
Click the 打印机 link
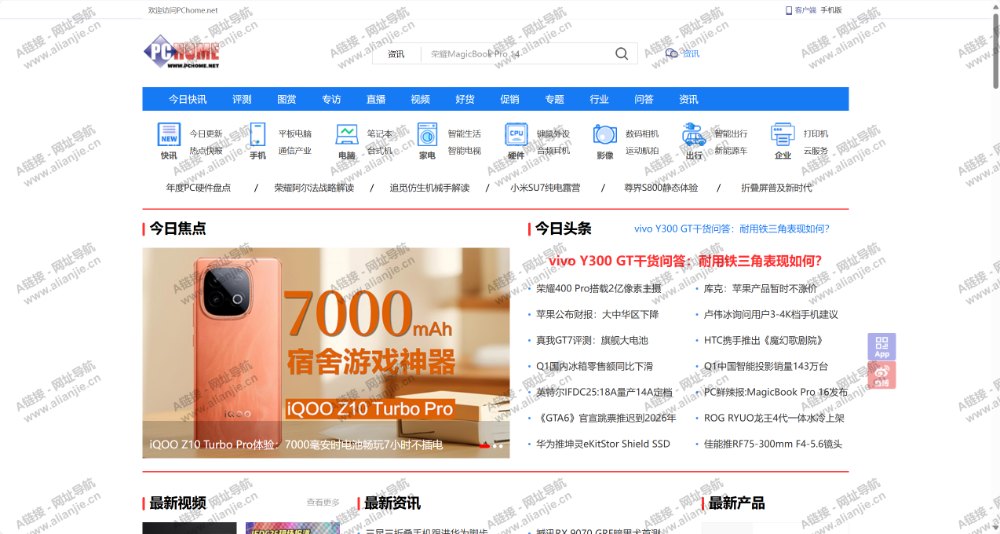[816, 134]
